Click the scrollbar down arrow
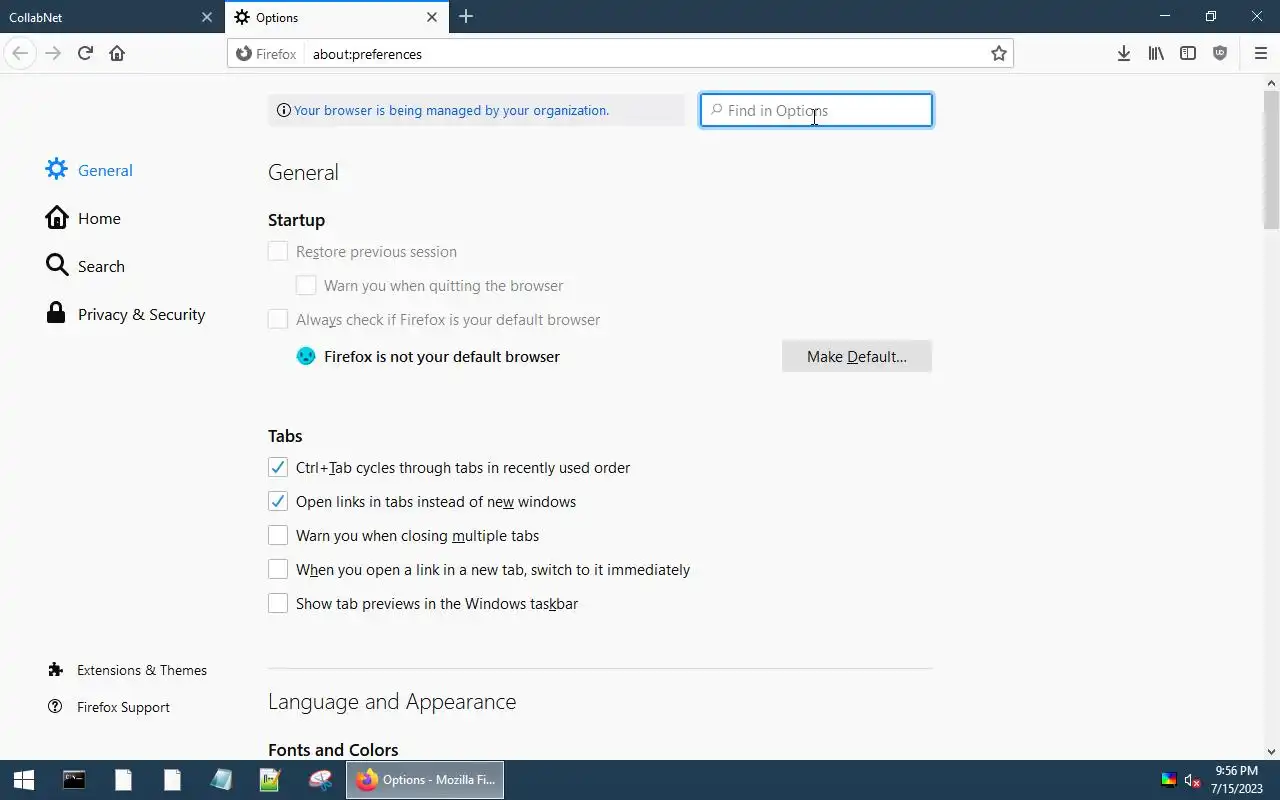This screenshot has height=800, width=1280. coord(1271,751)
